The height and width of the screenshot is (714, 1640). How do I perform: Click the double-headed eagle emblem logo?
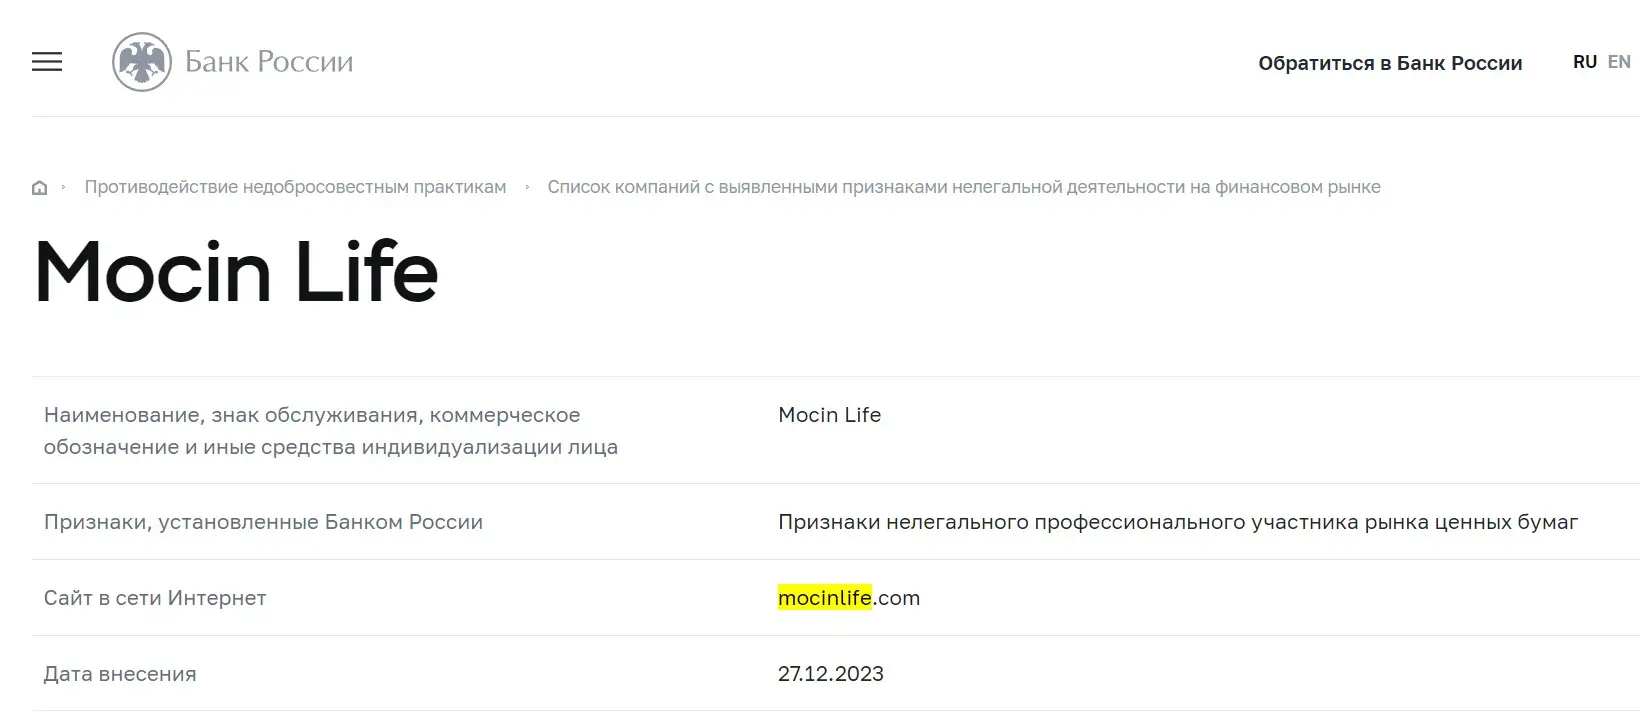(142, 62)
